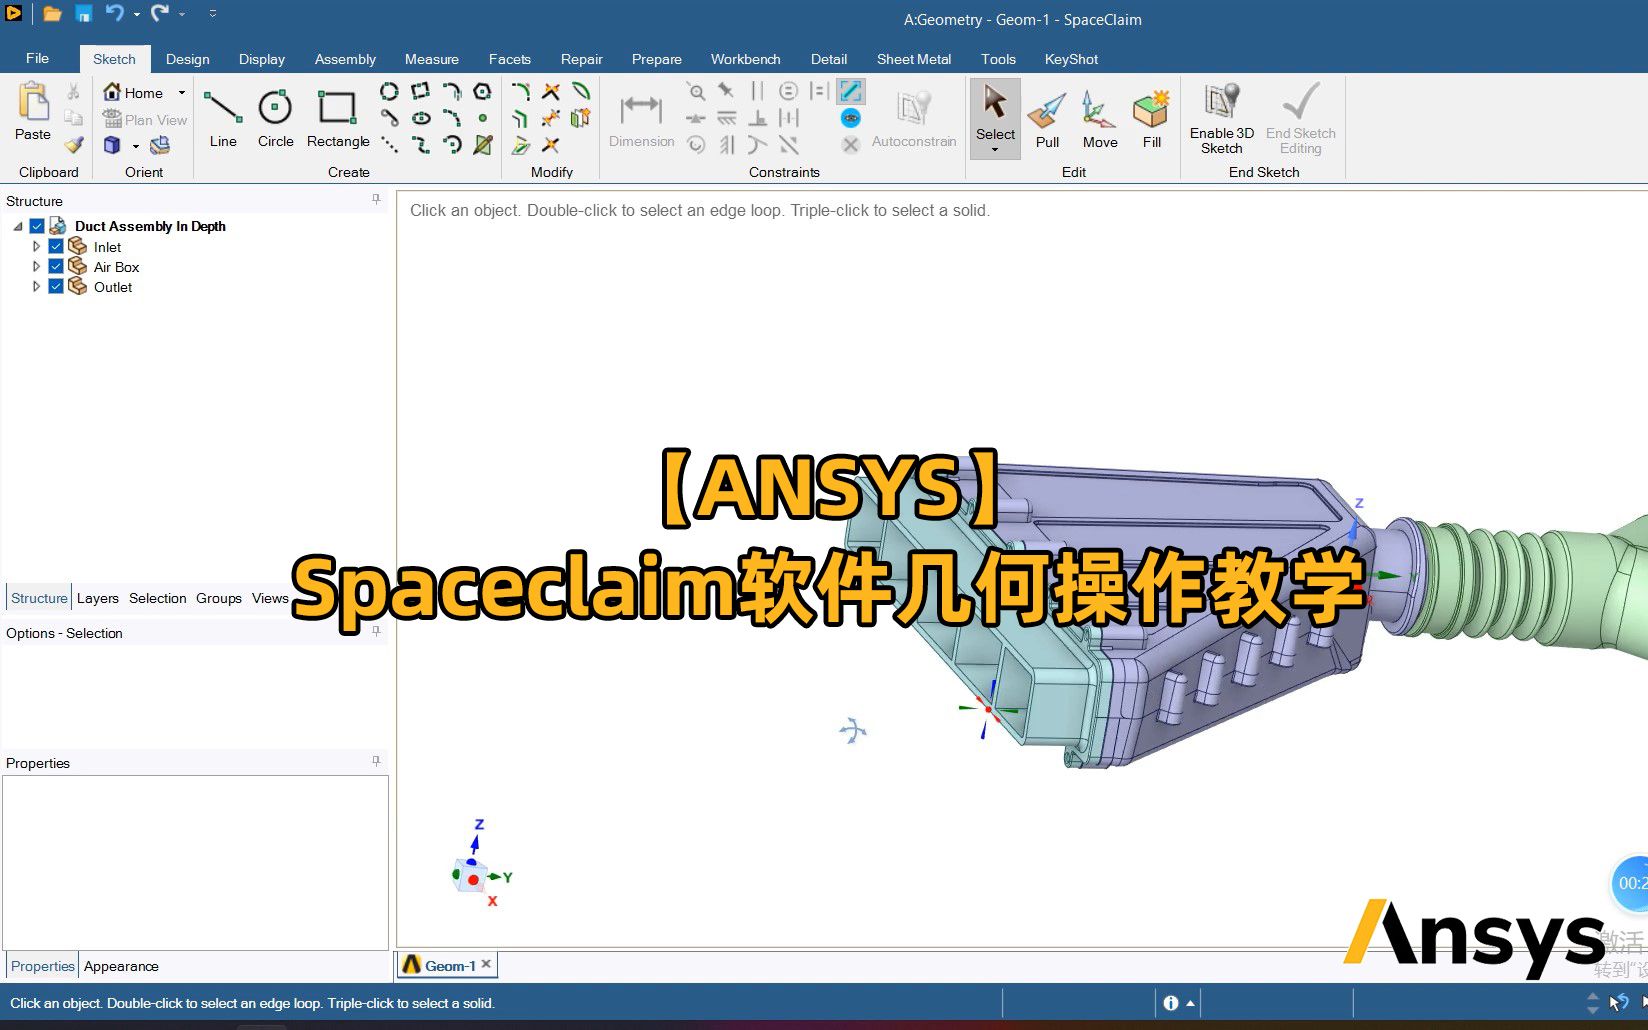This screenshot has height=1030, width=1648.
Task: Select the Geom-1 document tab
Action: (449, 965)
